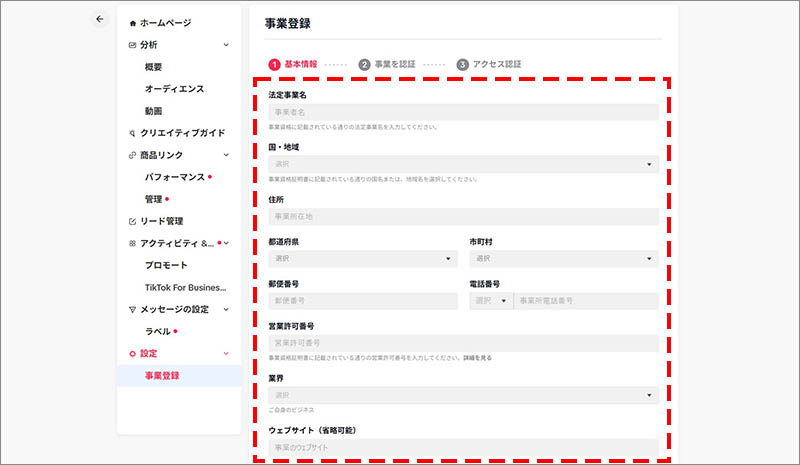Click the 詳細を見る link
This screenshot has width=800, height=465.
(475, 358)
